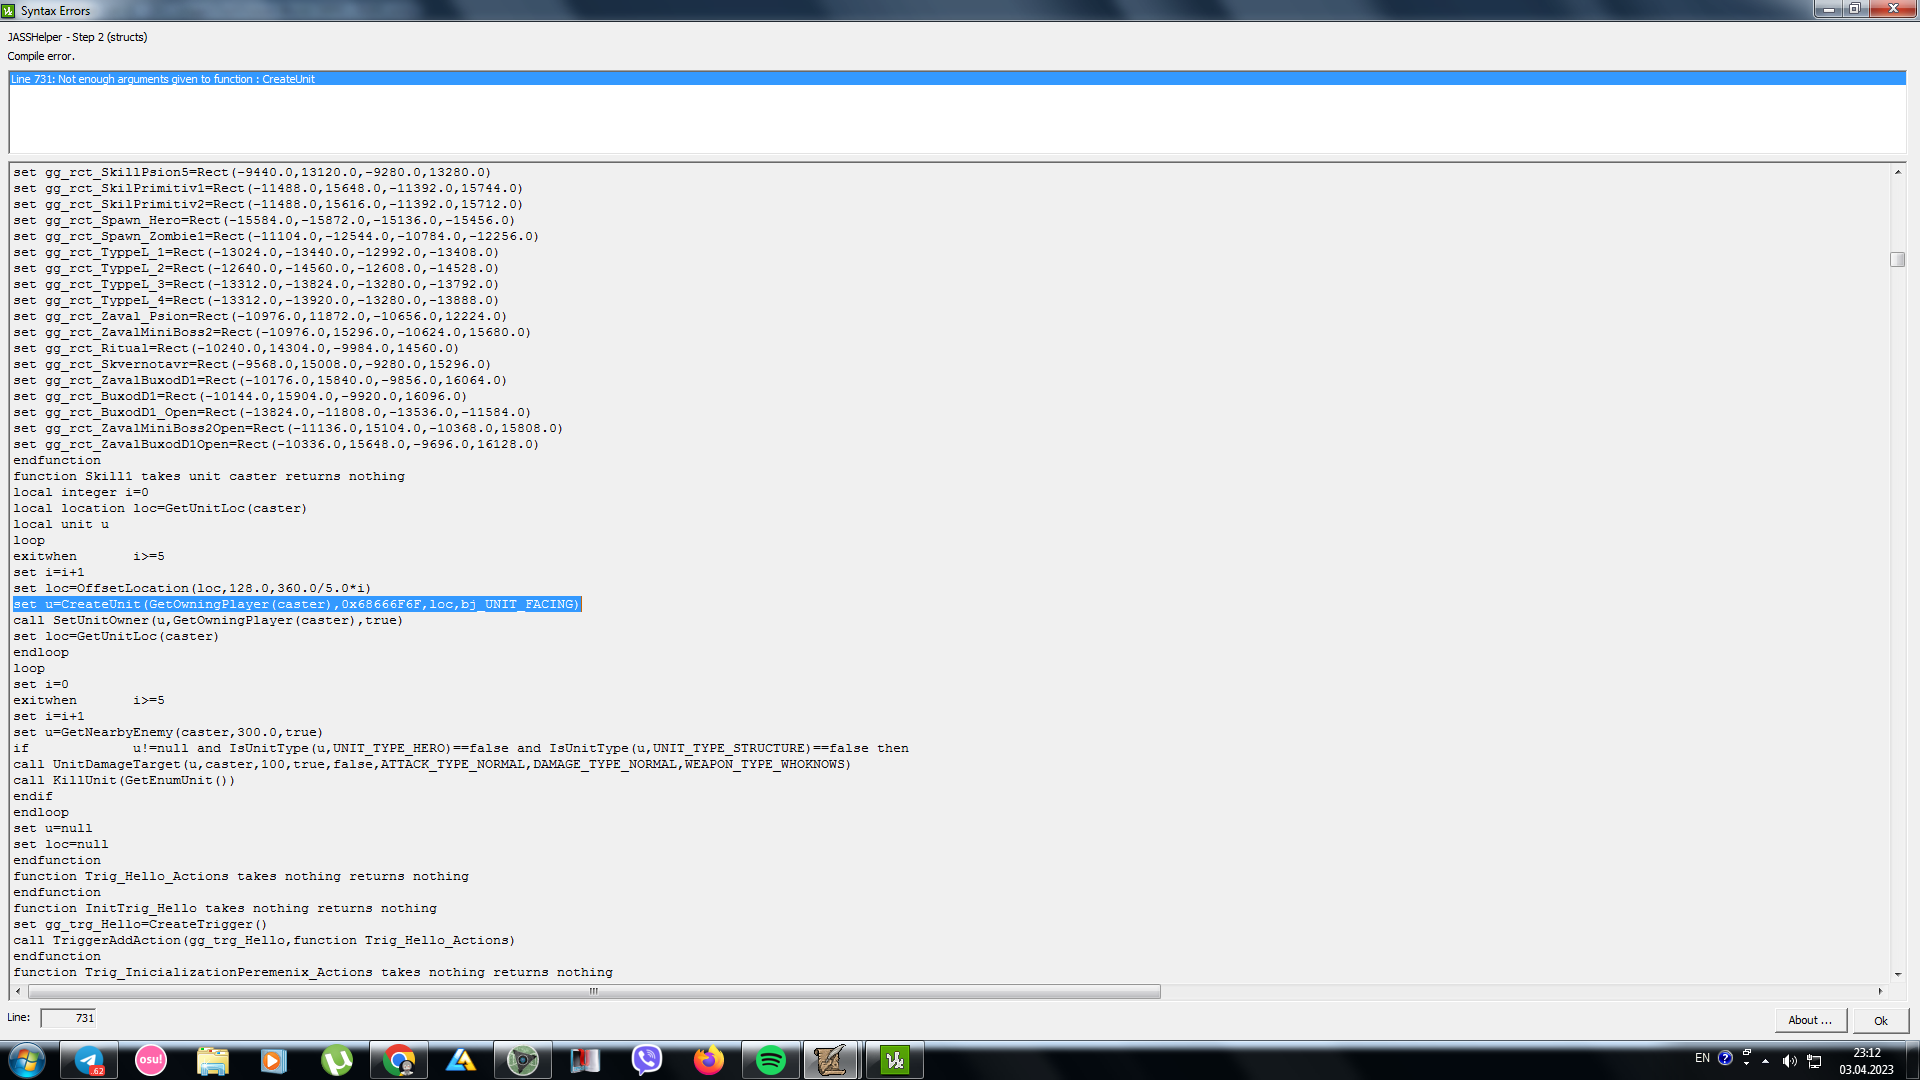Click the horizontal scrollbar right arrow
The image size is (1920, 1080).
point(1880,991)
